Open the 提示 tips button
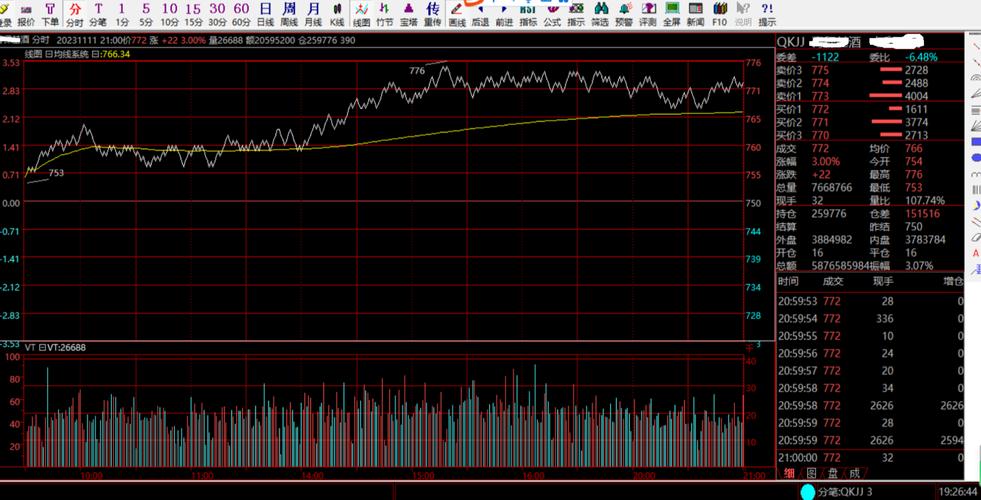This screenshot has height=500, width=981. coord(766,13)
